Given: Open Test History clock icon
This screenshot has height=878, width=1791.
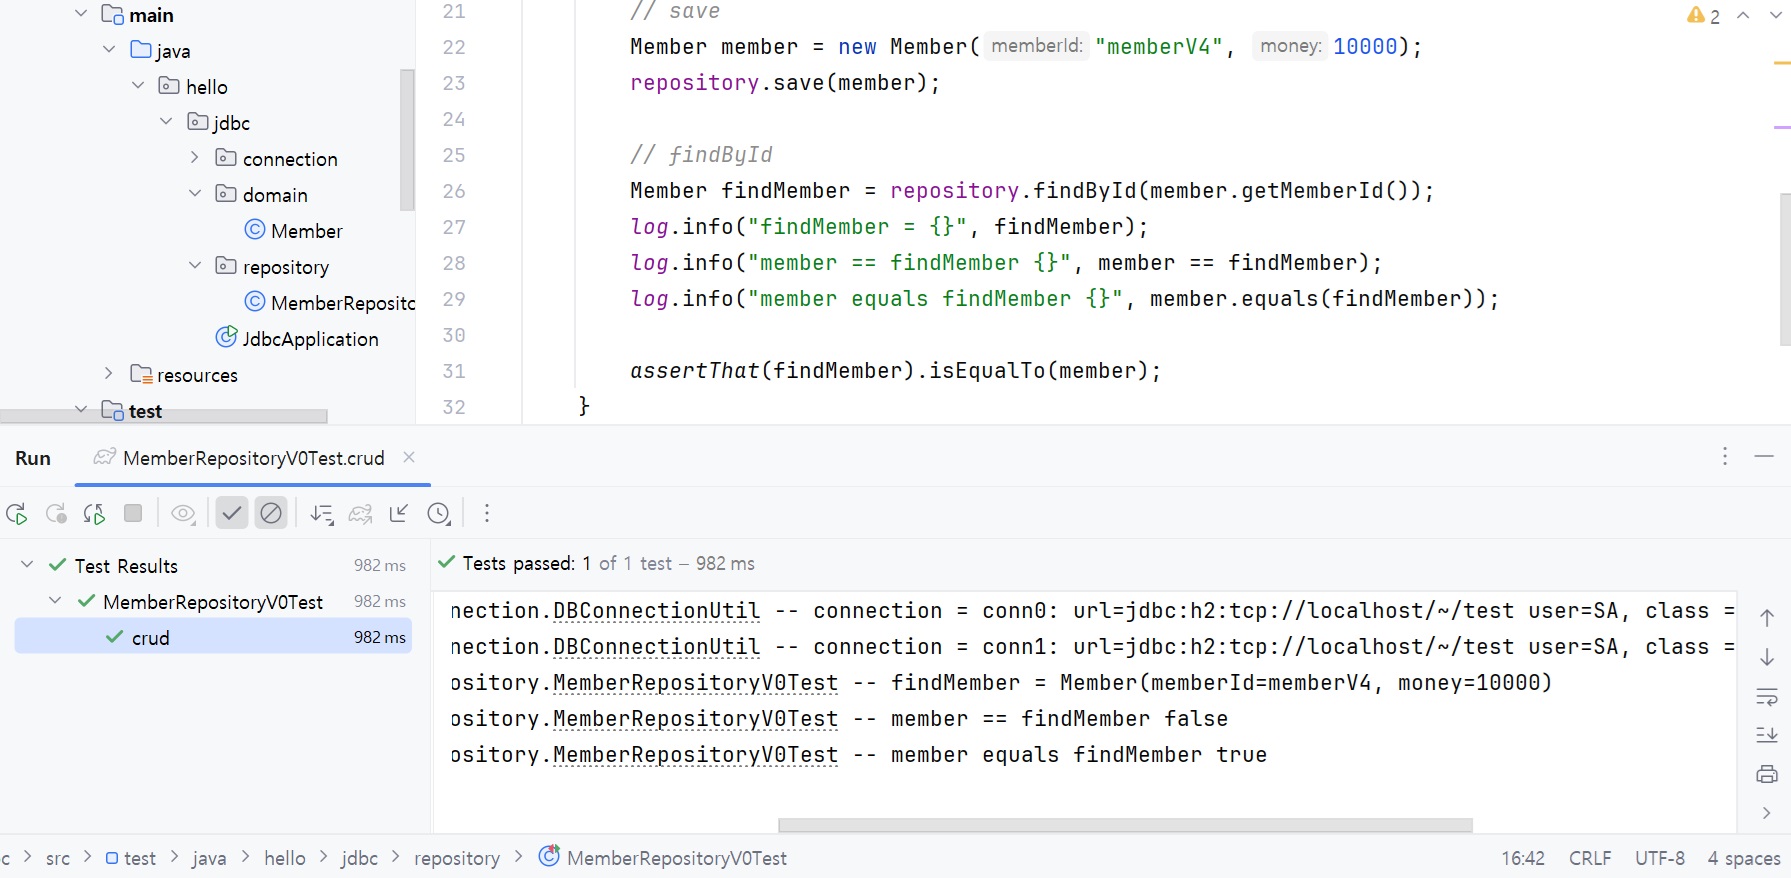Looking at the screenshot, I should click(x=438, y=514).
